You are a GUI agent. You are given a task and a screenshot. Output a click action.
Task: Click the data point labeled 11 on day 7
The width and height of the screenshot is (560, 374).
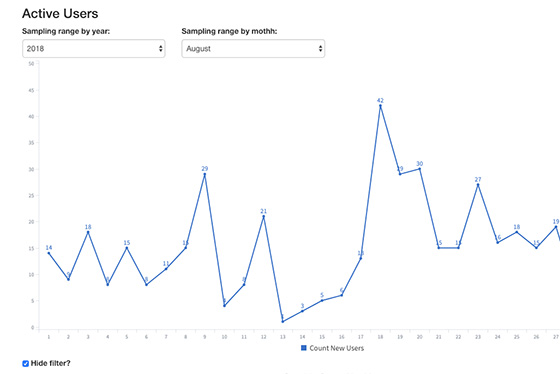click(166, 269)
